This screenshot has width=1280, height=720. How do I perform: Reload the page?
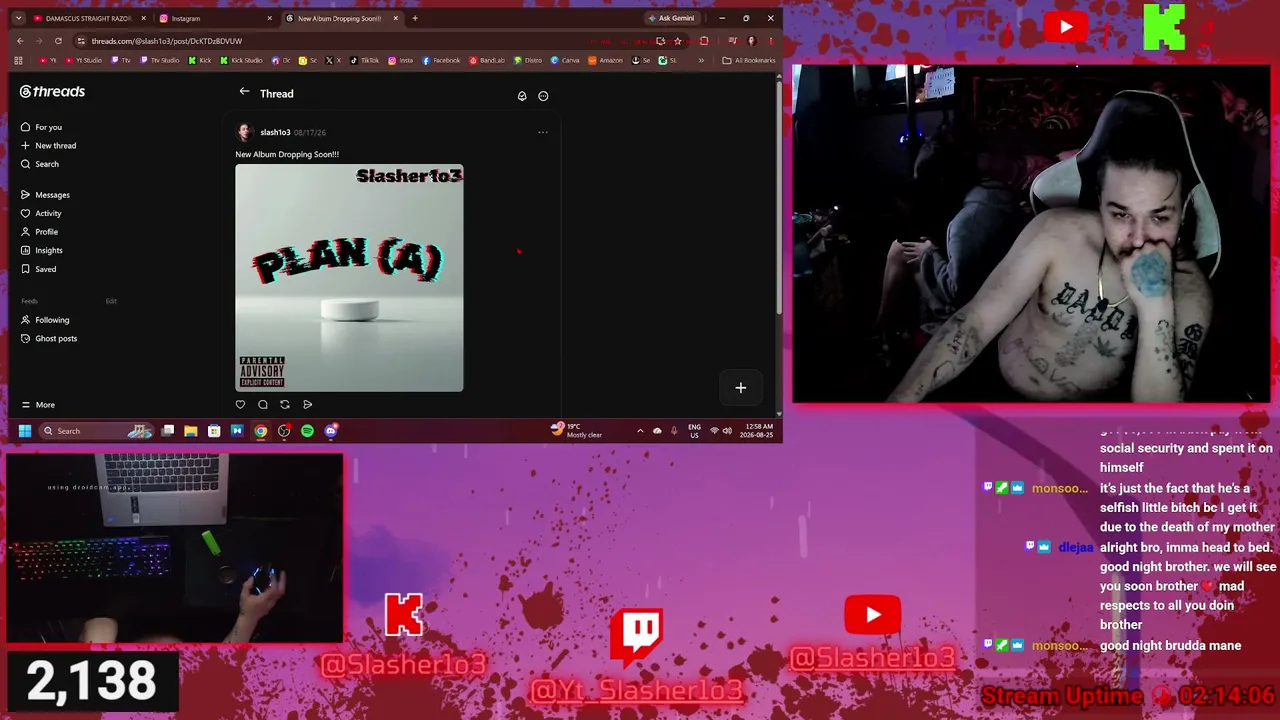pyautogui.click(x=58, y=41)
